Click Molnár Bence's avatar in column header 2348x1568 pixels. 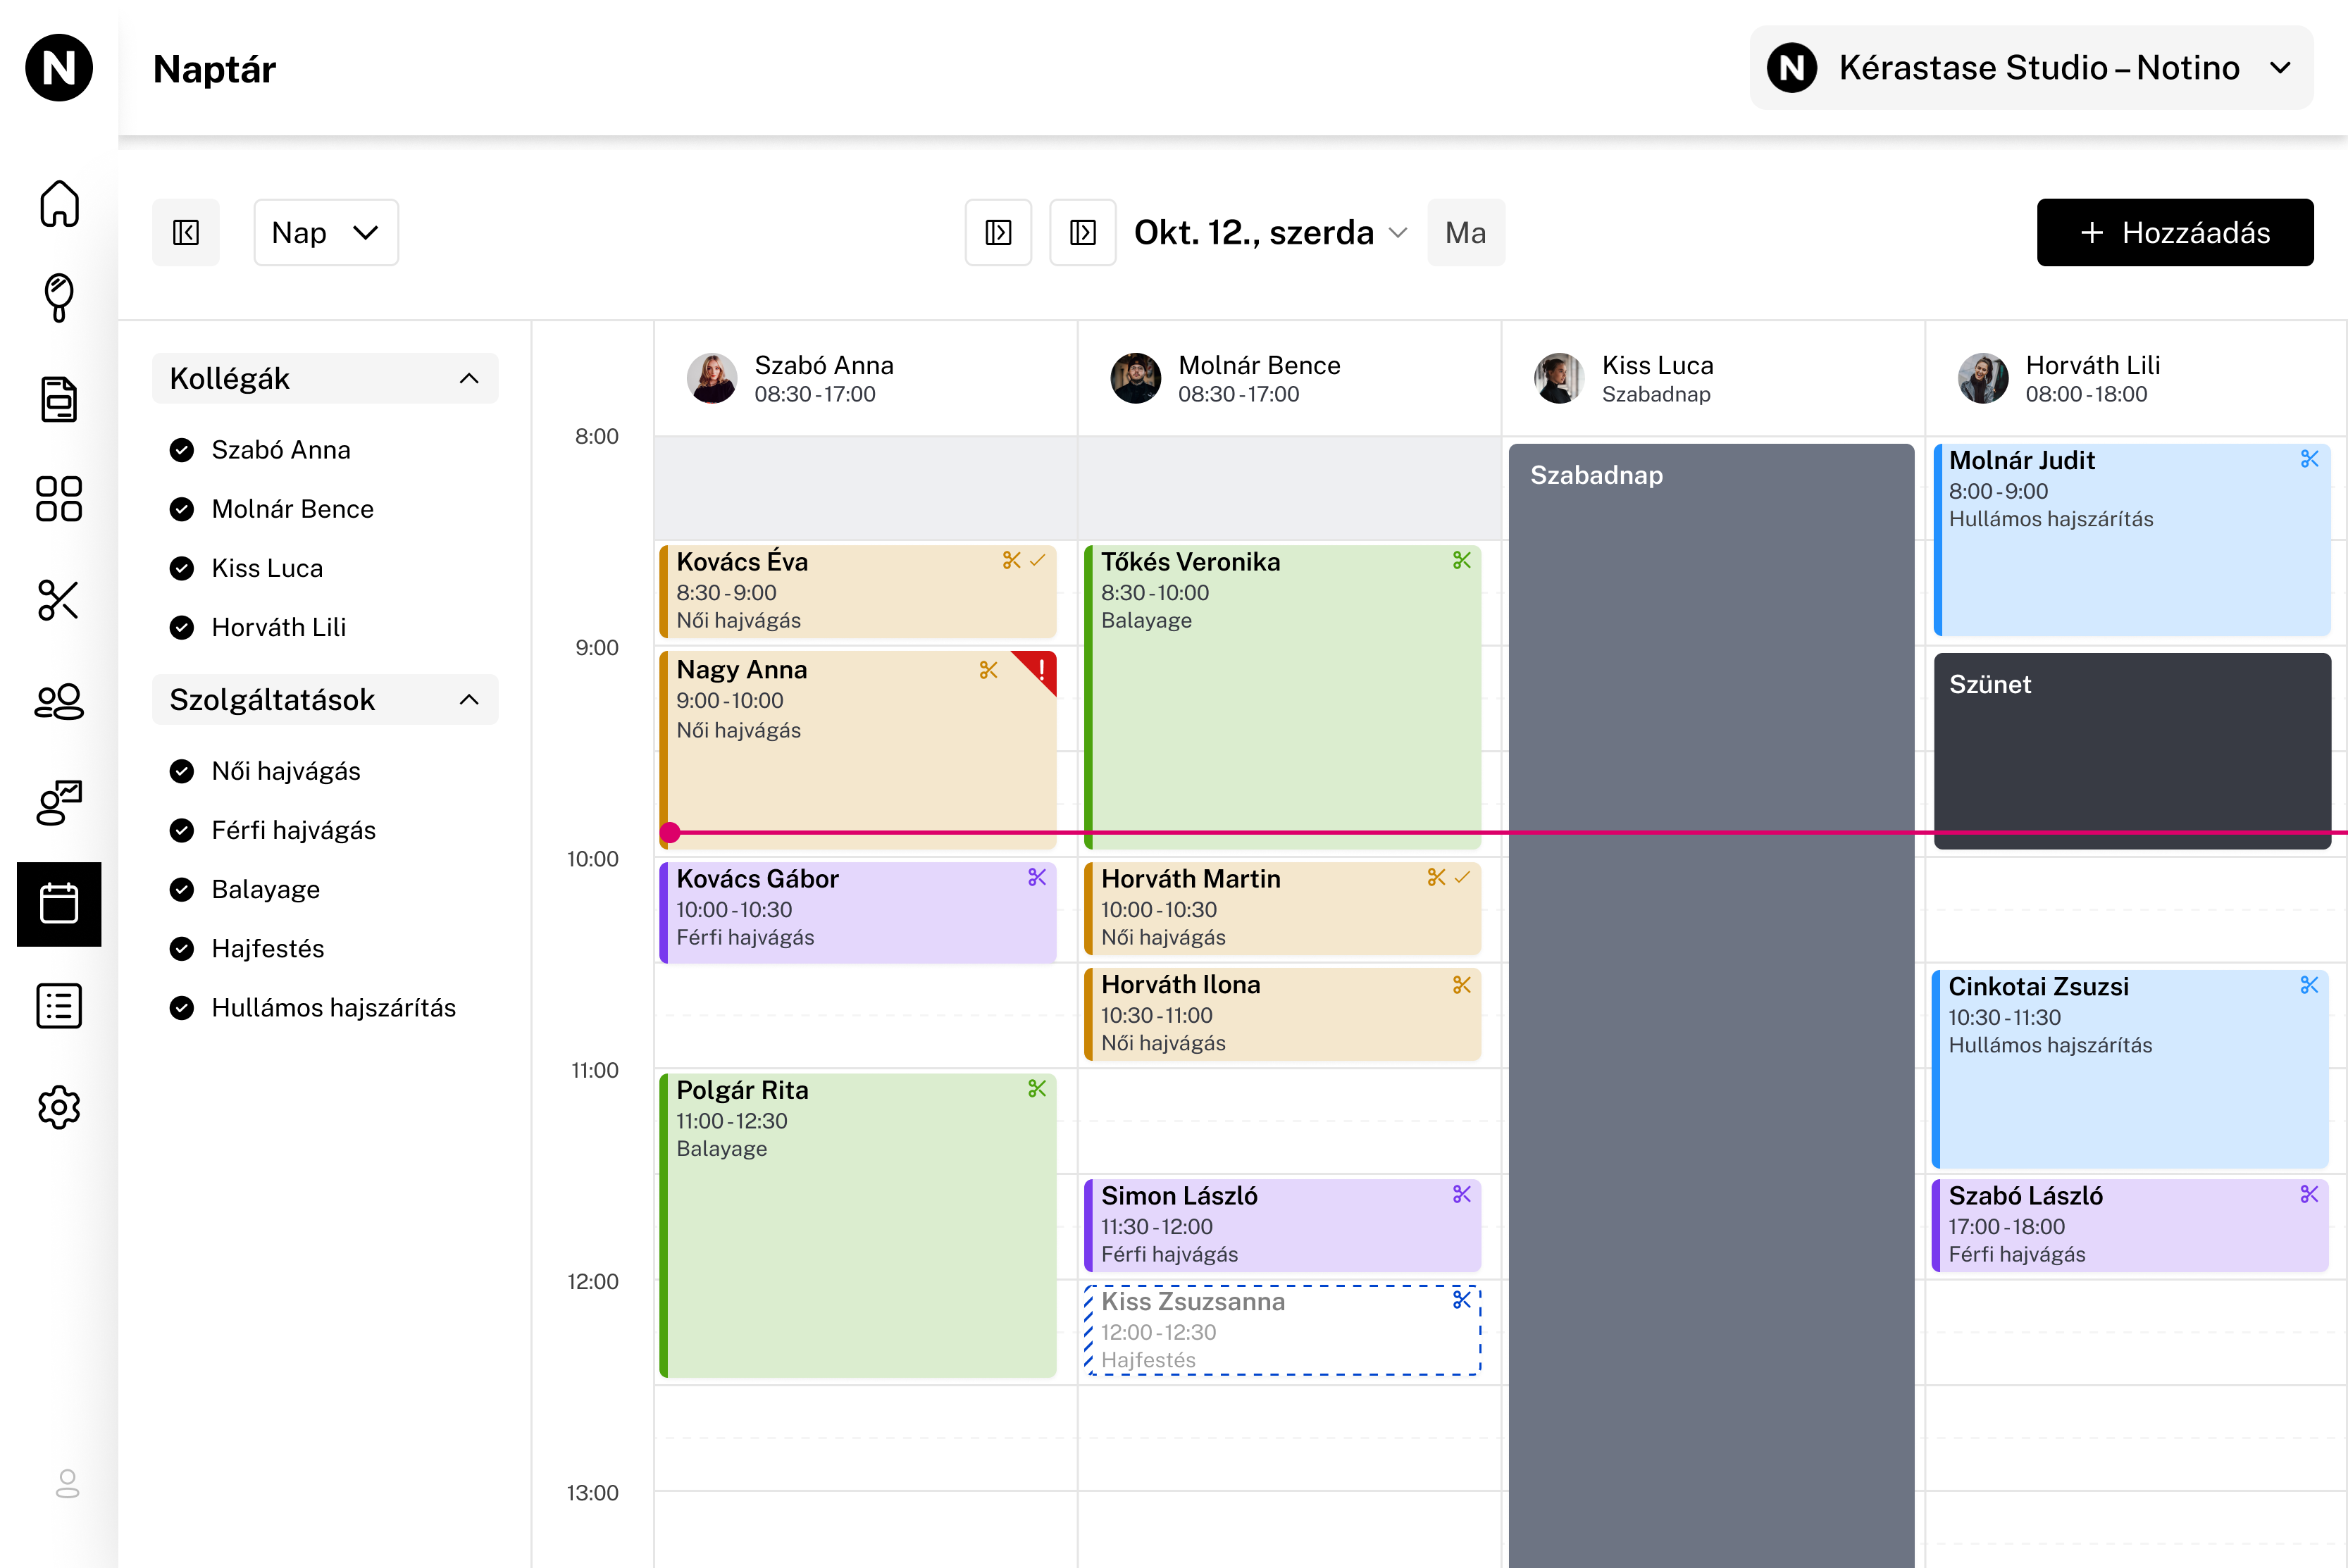[x=1136, y=378]
